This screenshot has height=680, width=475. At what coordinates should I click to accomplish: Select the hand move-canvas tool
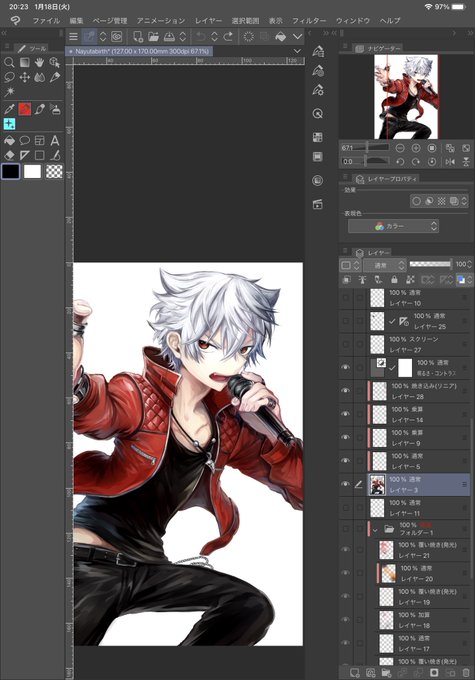(39, 63)
